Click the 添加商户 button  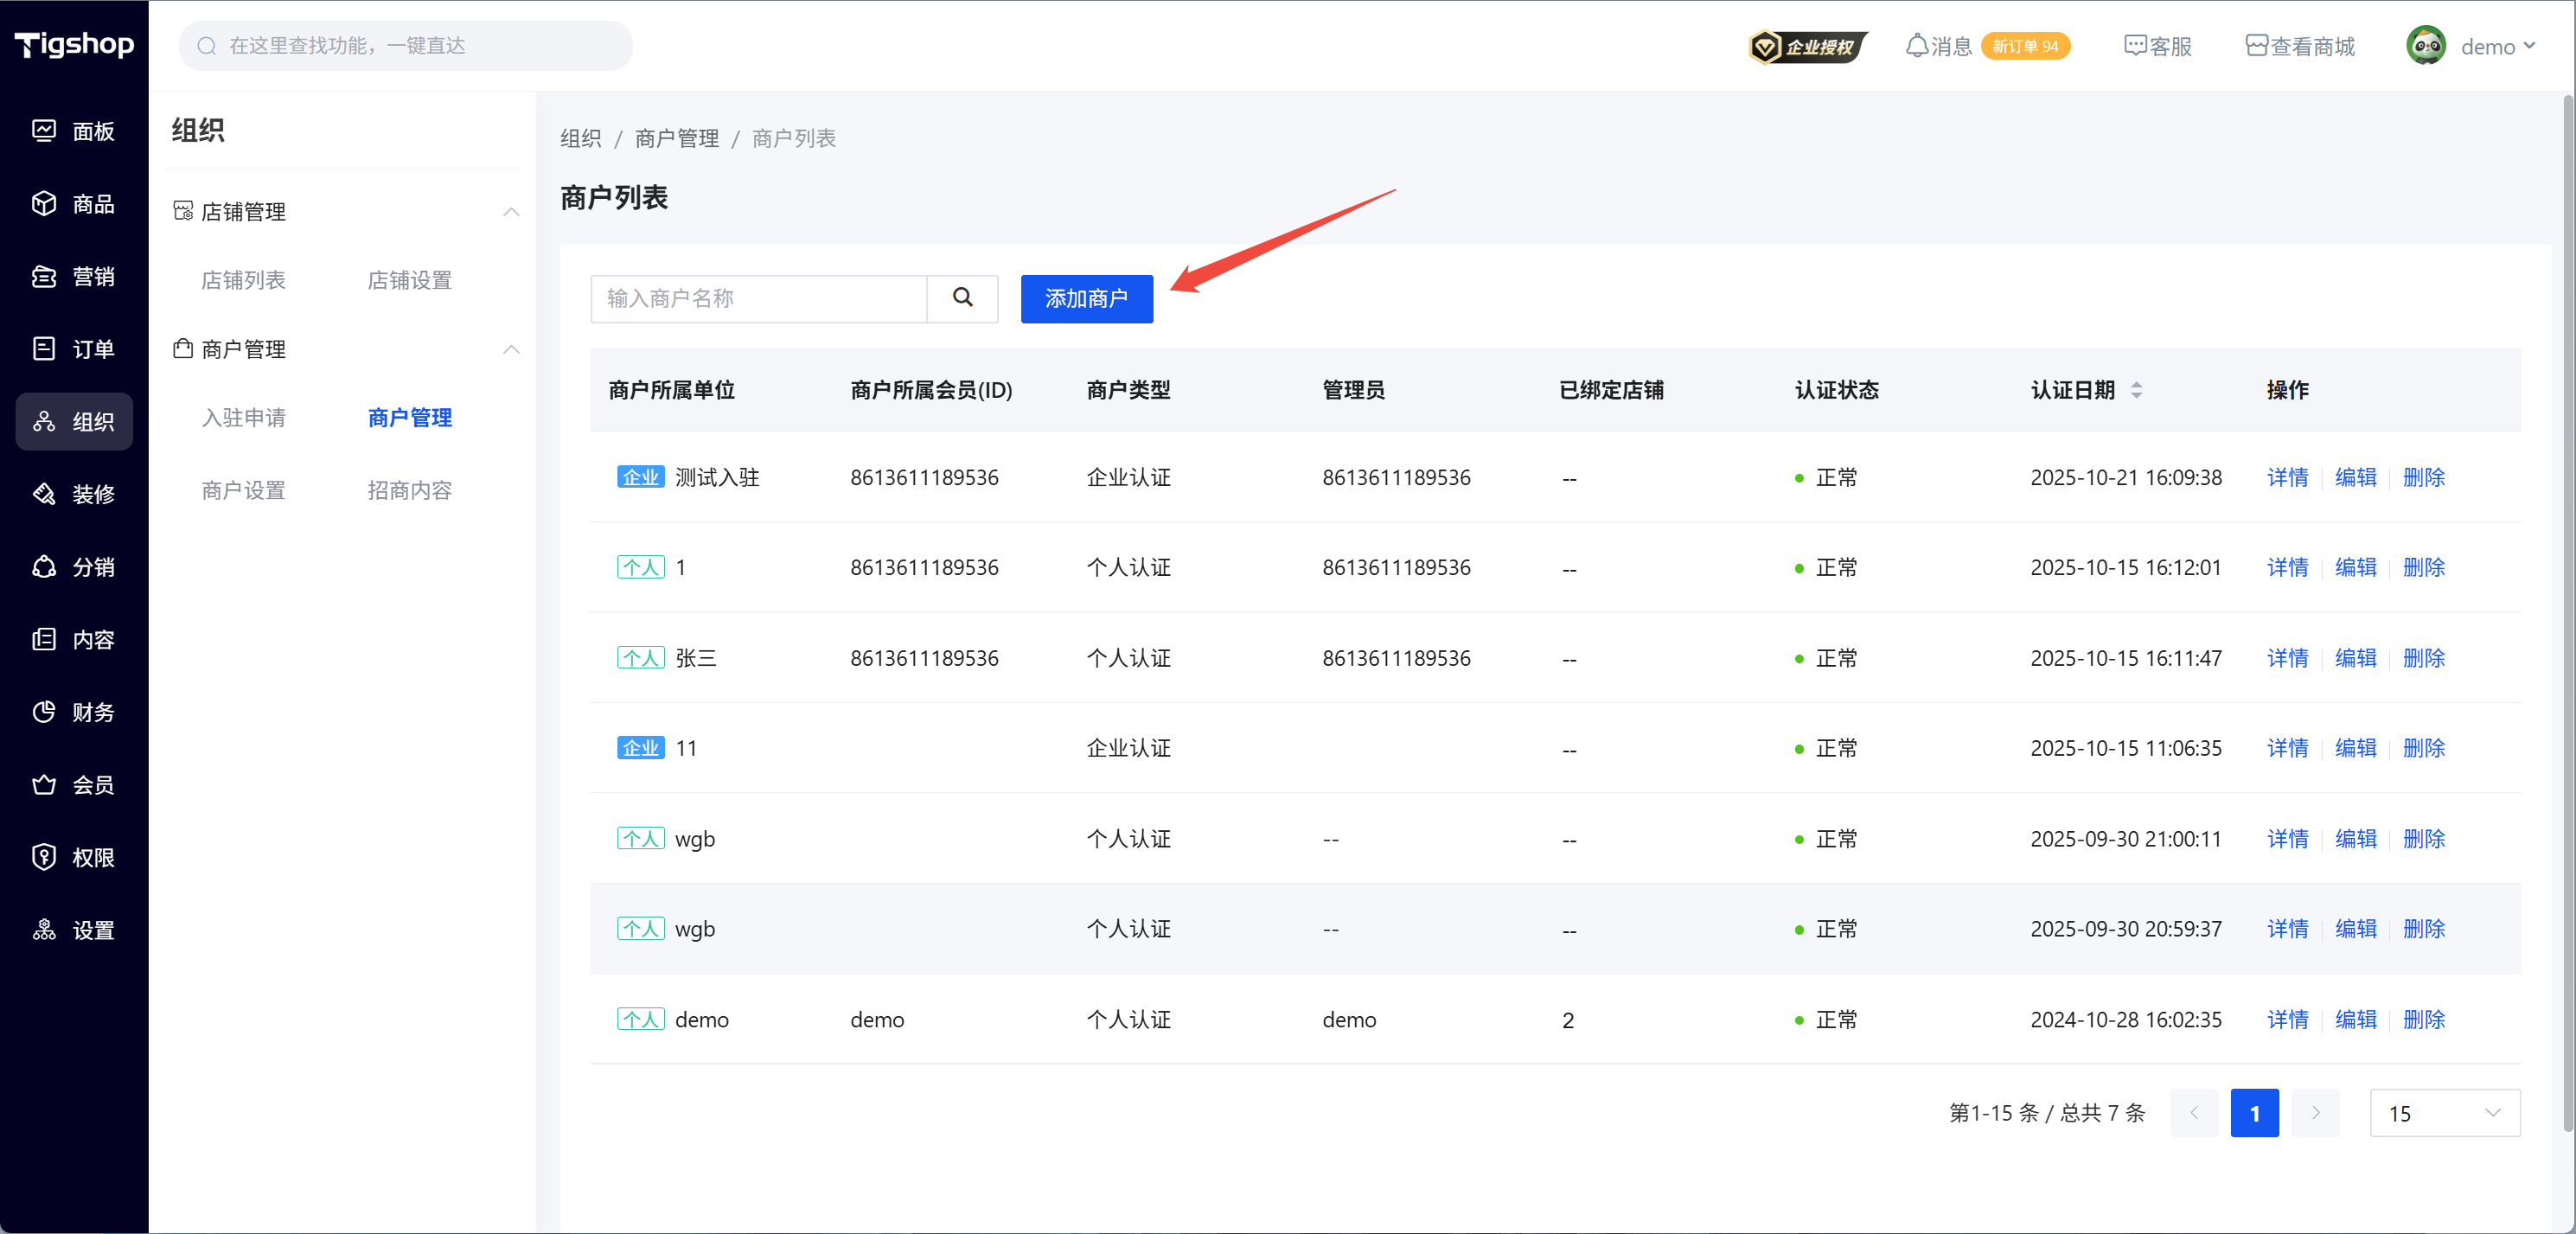[1086, 298]
